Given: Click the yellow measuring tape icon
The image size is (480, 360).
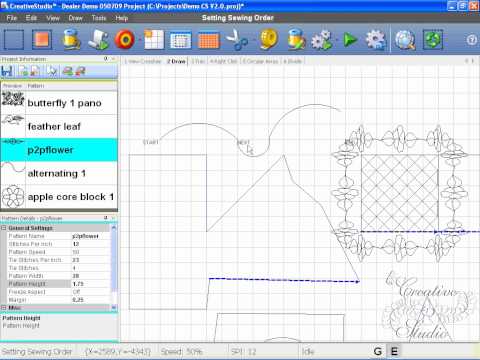Looking at the screenshot, I should point(269,40).
